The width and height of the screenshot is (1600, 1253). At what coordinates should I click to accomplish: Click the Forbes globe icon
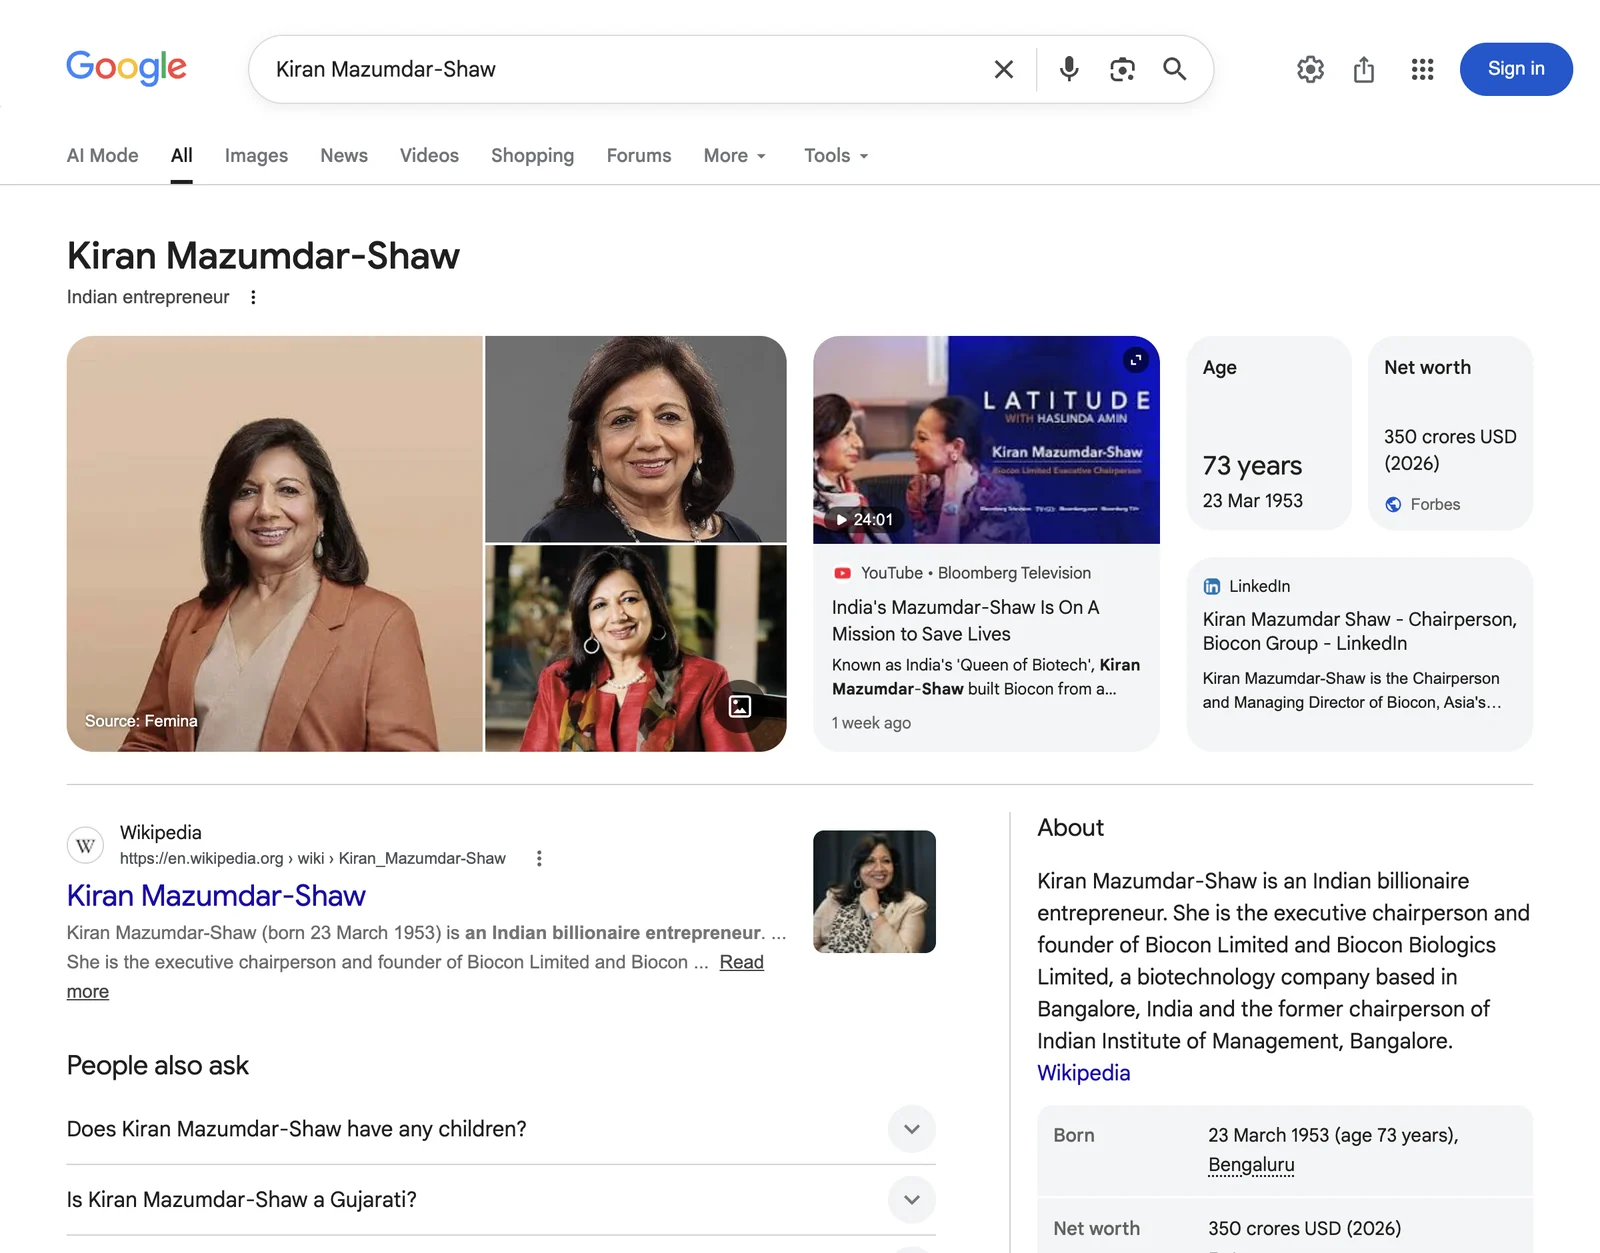coord(1393,504)
